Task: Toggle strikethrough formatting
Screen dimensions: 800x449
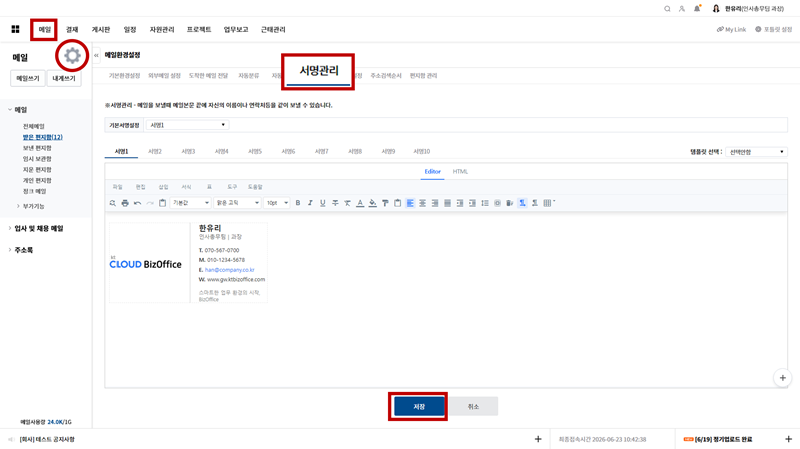Action: [335, 203]
